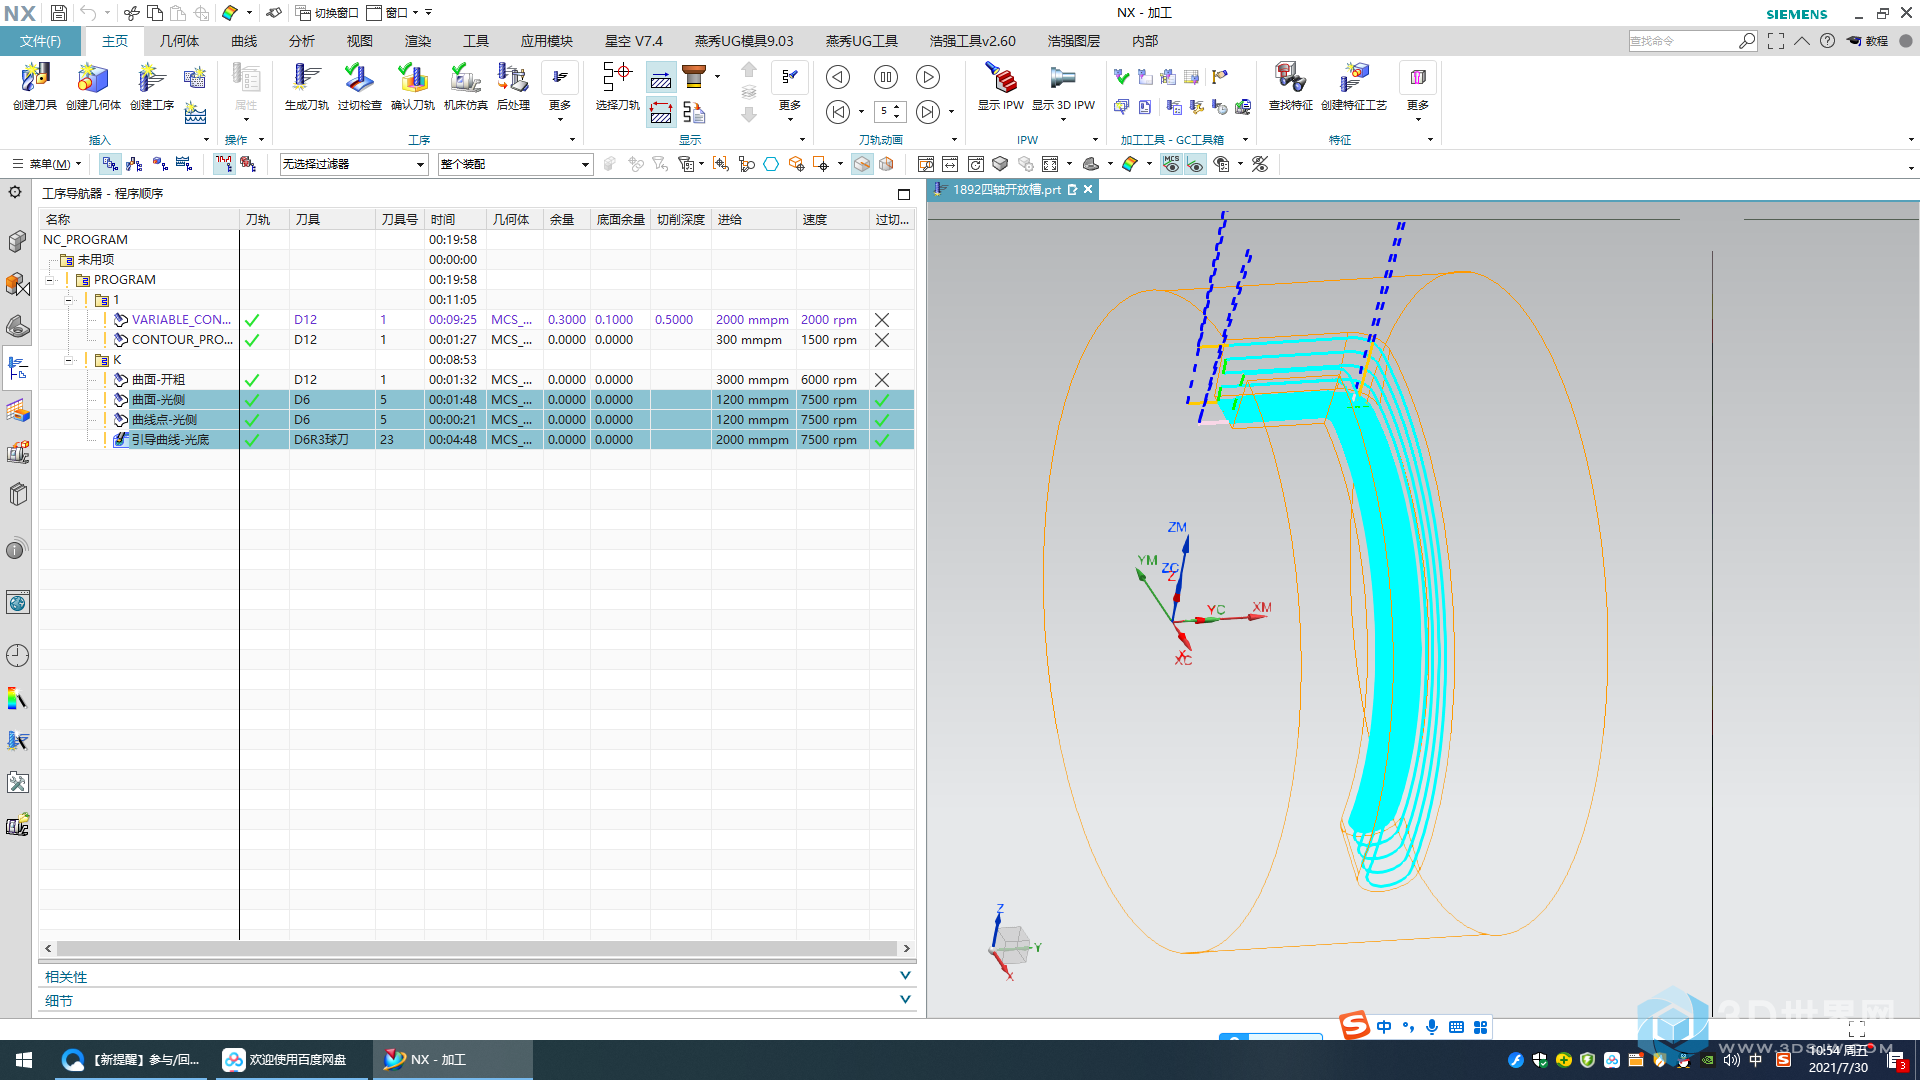The width and height of the screenshot is (1920, 1080).
Task: Switch to the 燕秀UG工具 ribbon tab
Action: [861, 41]
